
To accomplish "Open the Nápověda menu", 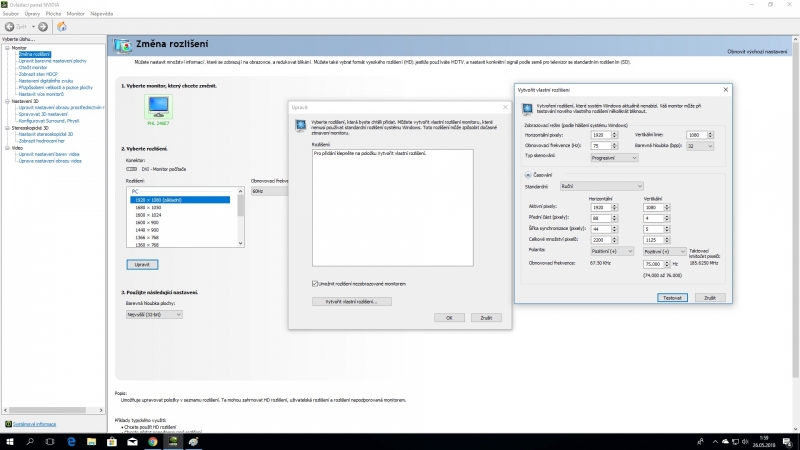I will [x=102, y=14].
